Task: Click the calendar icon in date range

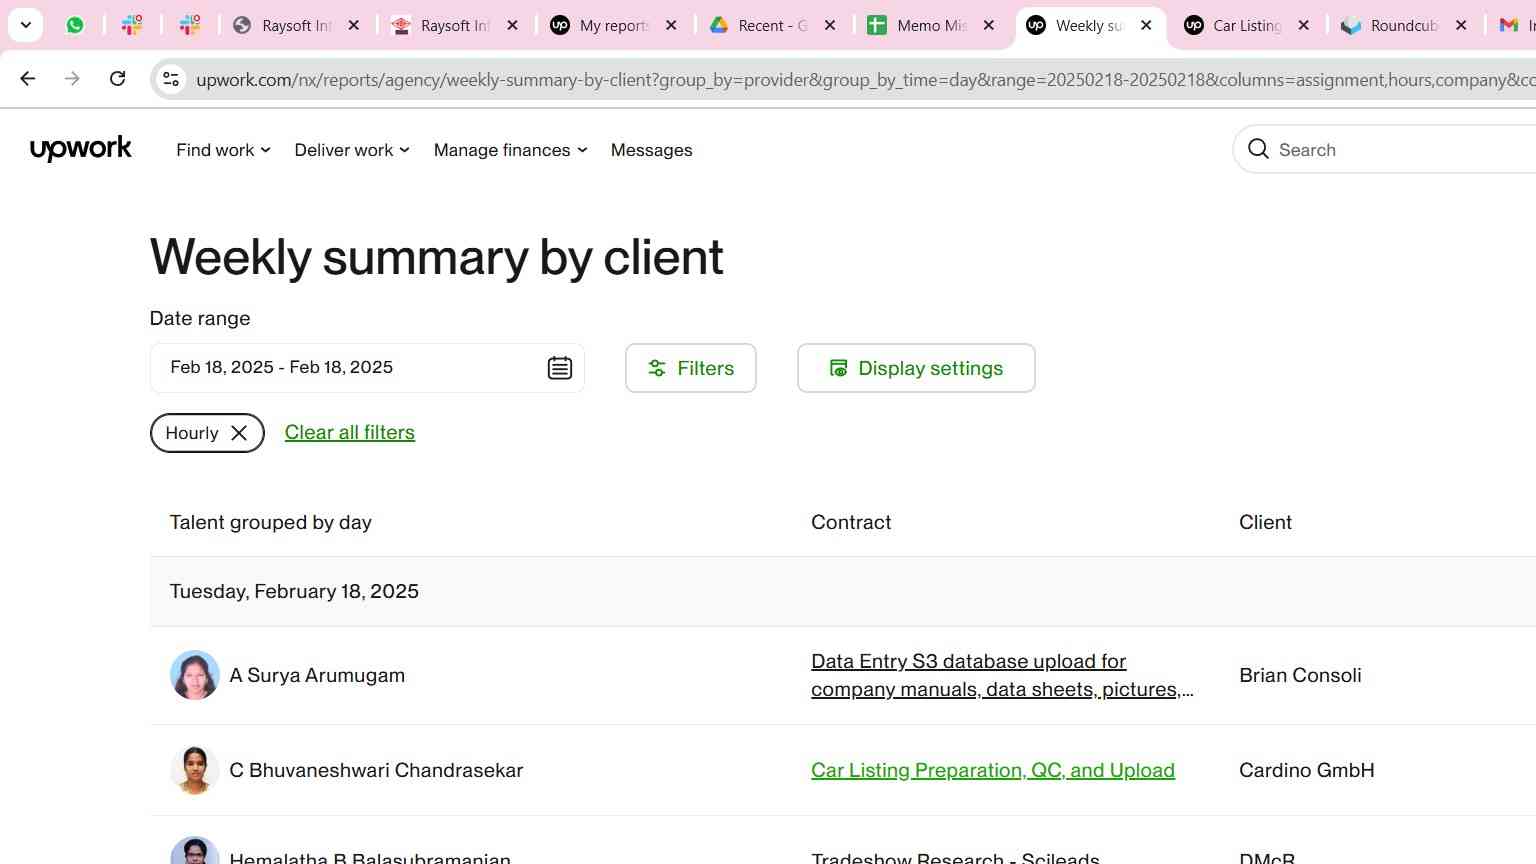Action: click(560, 368)
